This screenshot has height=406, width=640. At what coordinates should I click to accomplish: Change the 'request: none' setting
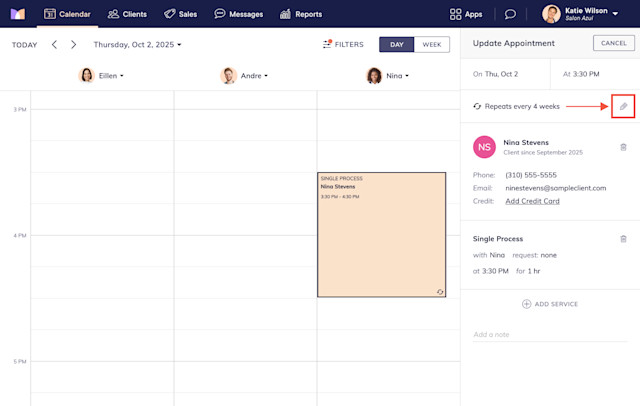pyautogui.click(x=534, y=255)
